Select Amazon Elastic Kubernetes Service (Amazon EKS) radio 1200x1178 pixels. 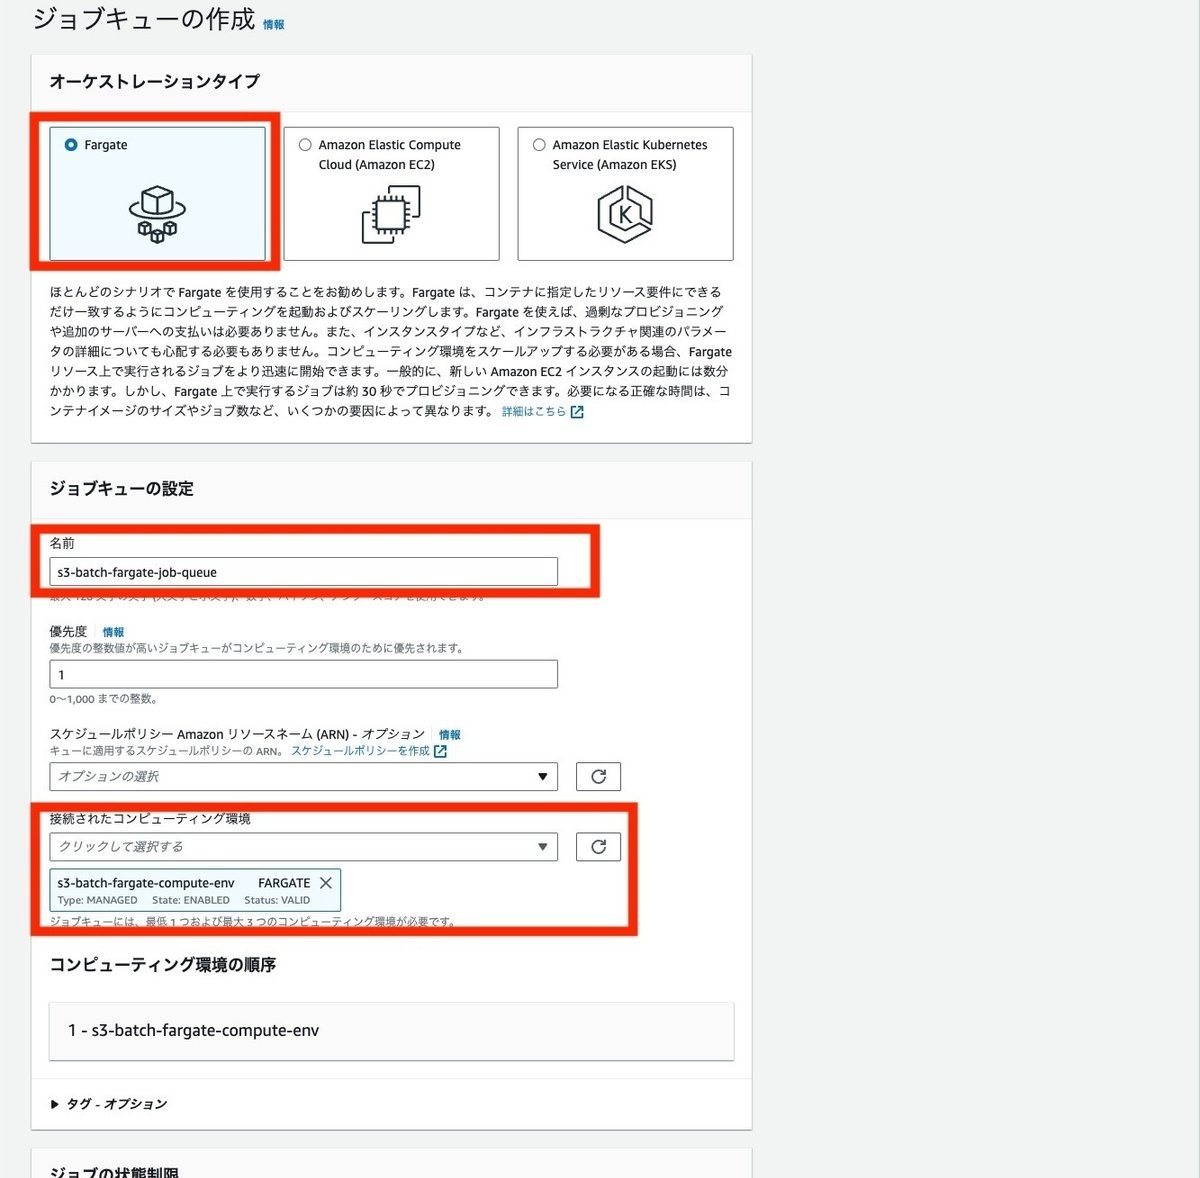[539, 145]
